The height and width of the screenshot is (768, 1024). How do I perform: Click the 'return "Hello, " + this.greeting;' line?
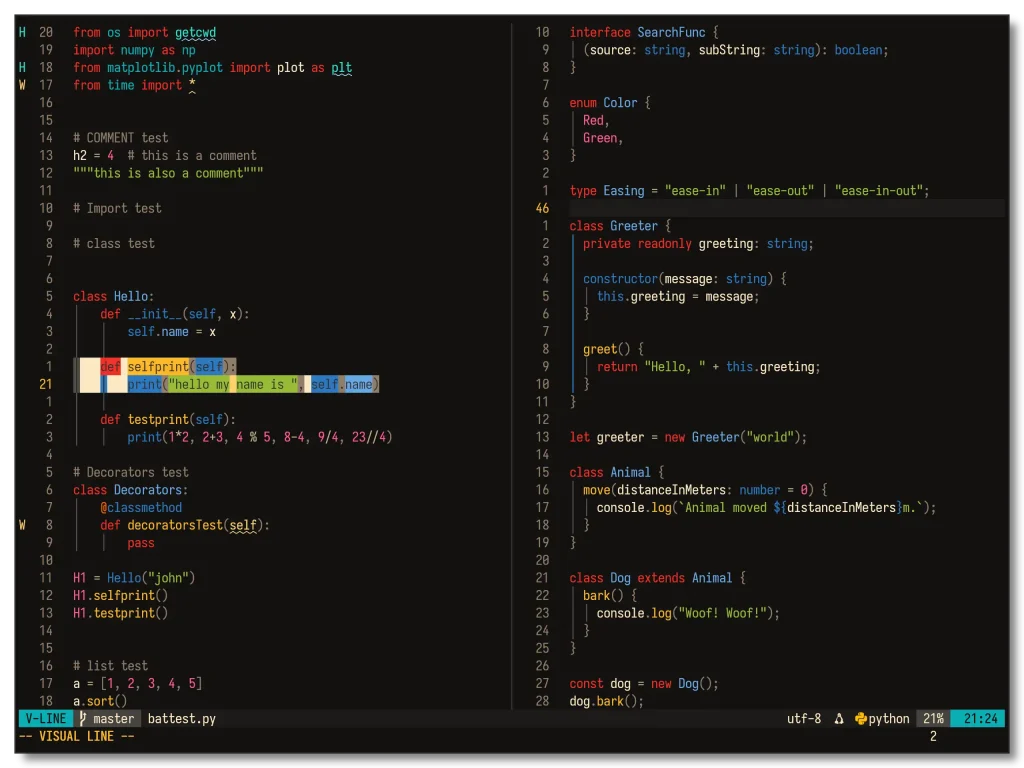pyautogui.click(x=709, y=366)
